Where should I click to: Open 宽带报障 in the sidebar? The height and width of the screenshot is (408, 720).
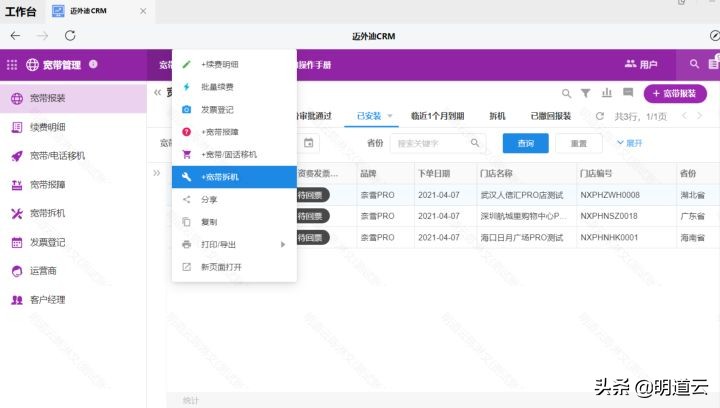[73, 185]
